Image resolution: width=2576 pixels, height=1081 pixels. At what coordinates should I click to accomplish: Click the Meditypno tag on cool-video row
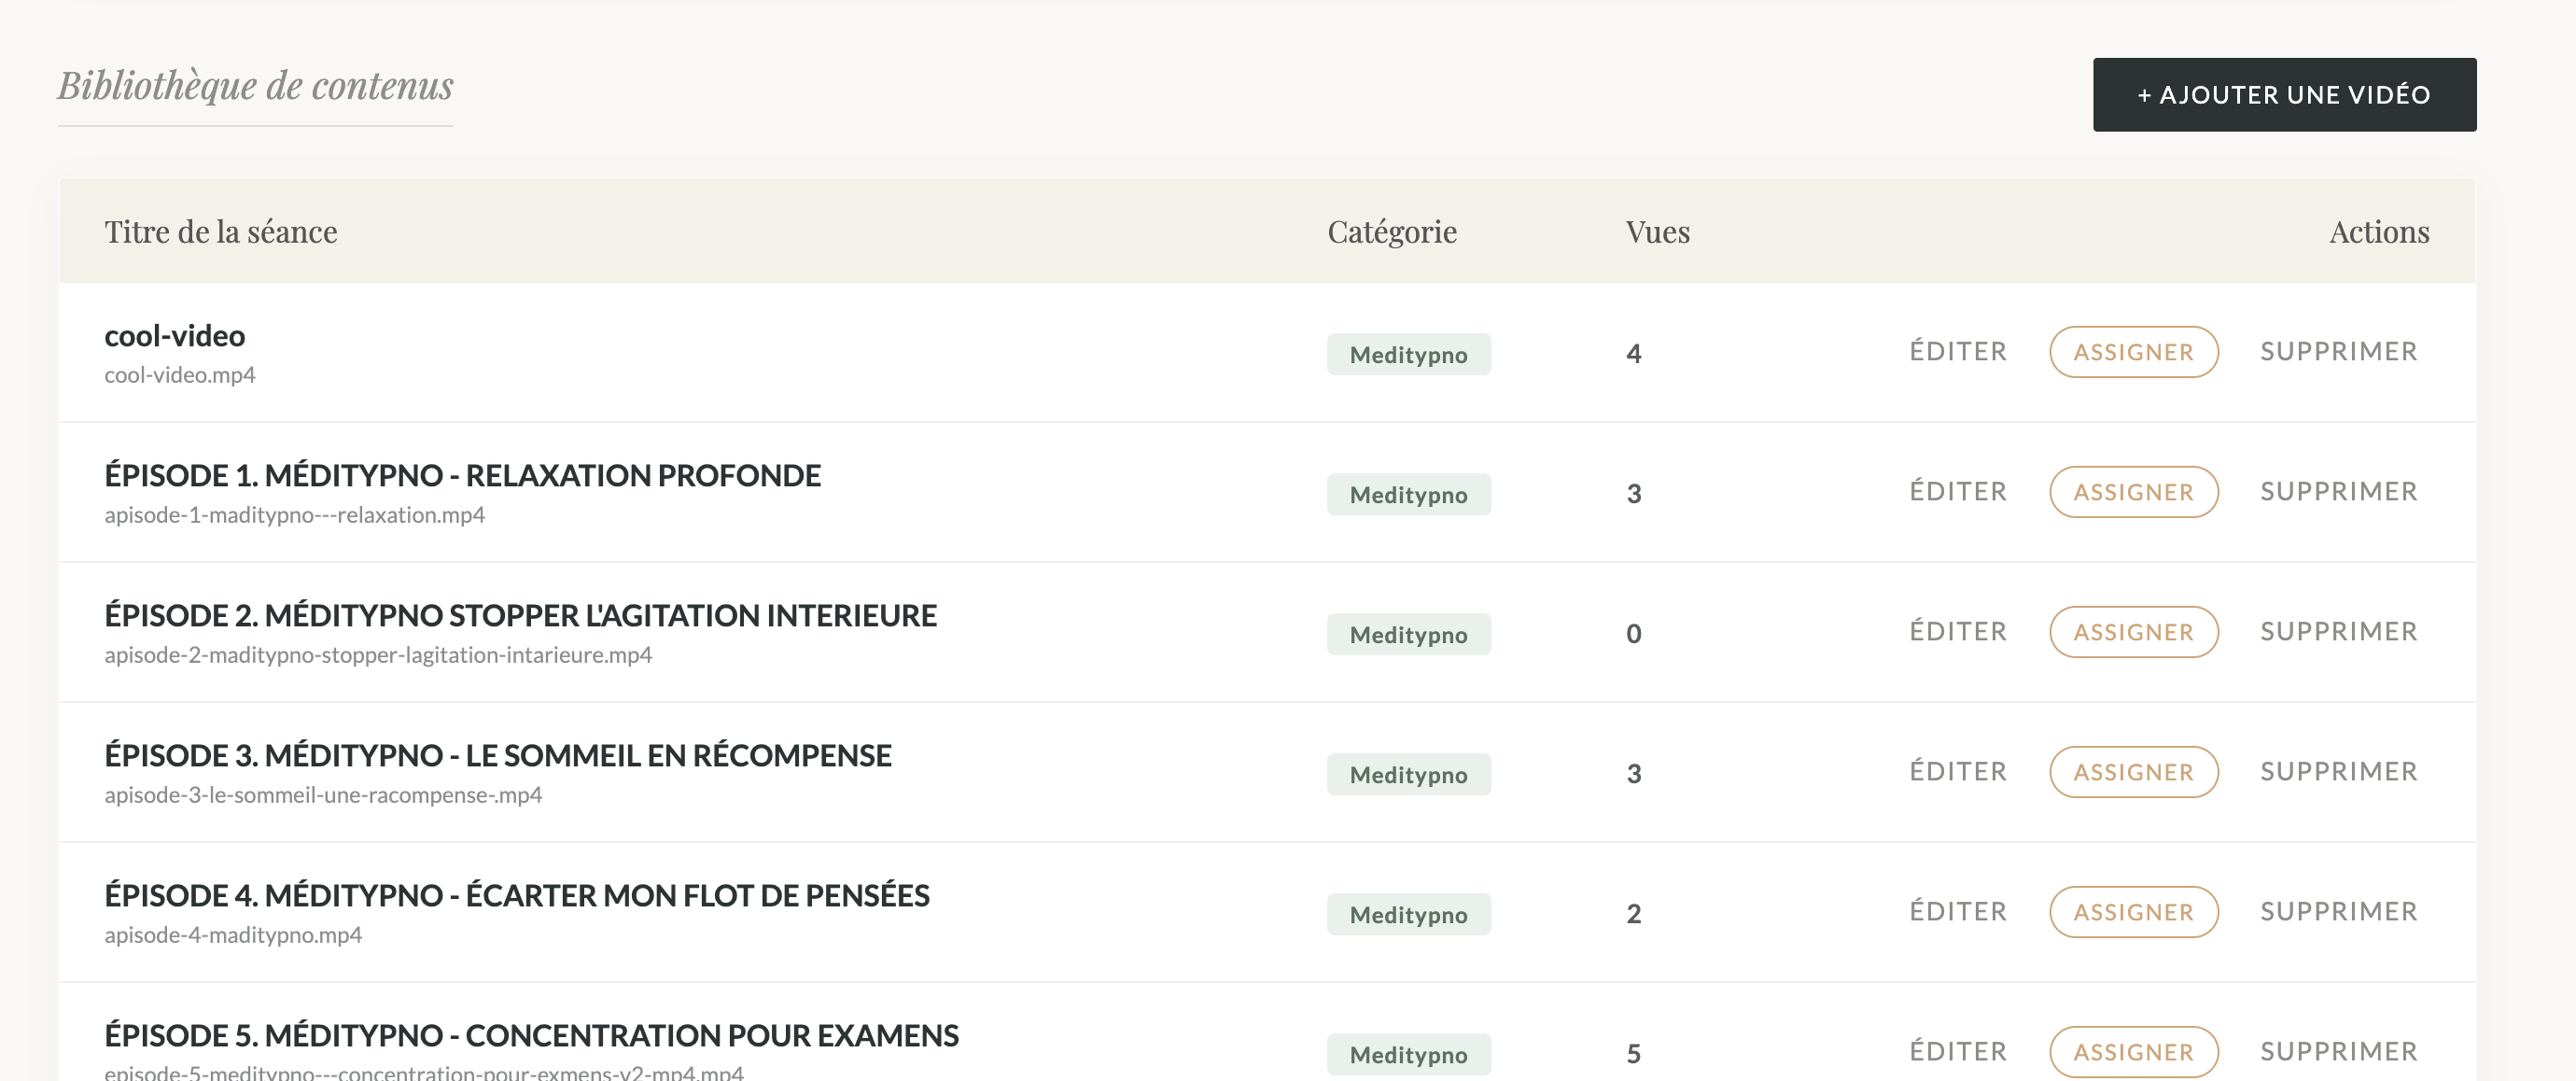pyautogui.click(x=1408, y=355)
